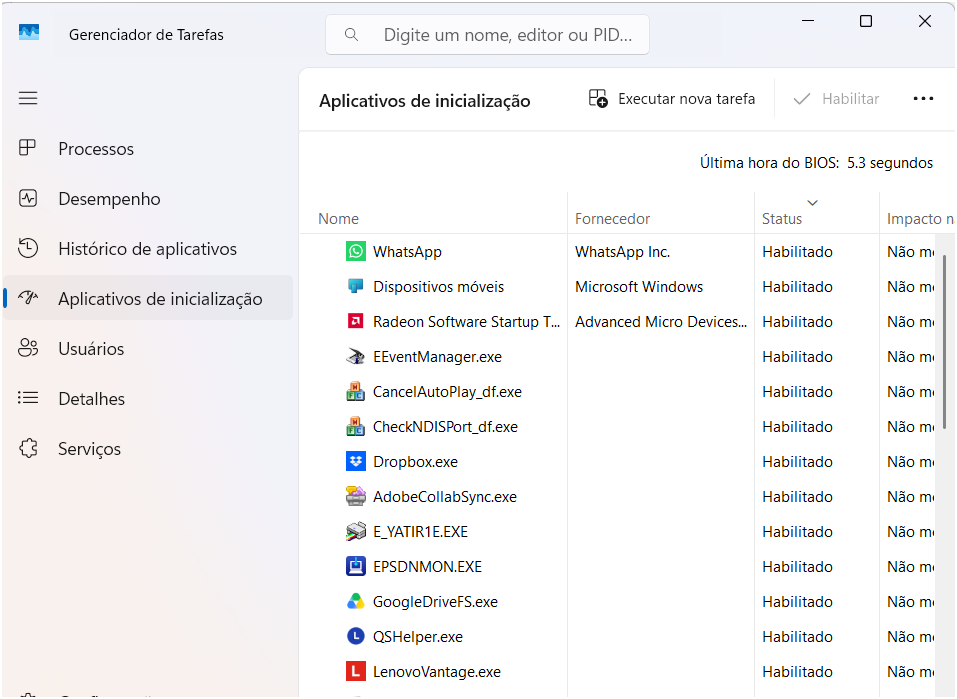Select EEventManager.exe row name
Image resolution: width=957 pixels, height=699 pixels.
(437, 357)
